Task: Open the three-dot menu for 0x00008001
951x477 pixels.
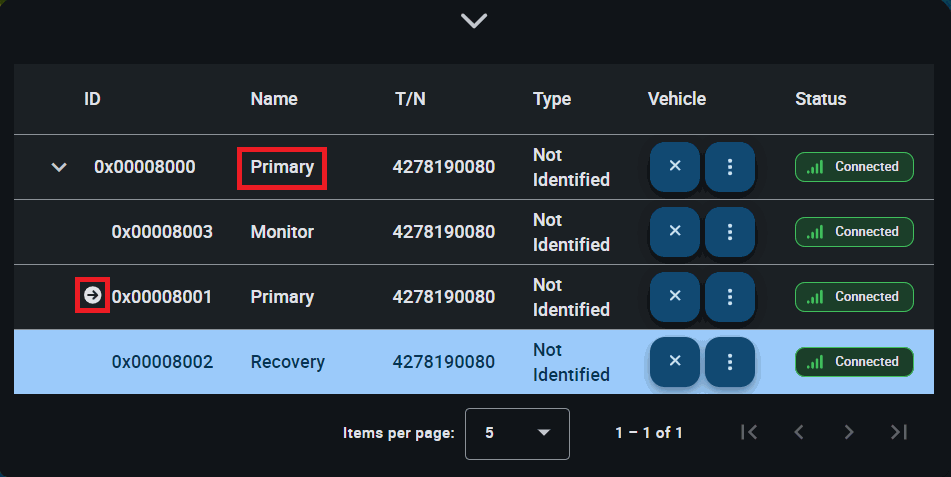Action: point(730,296)
